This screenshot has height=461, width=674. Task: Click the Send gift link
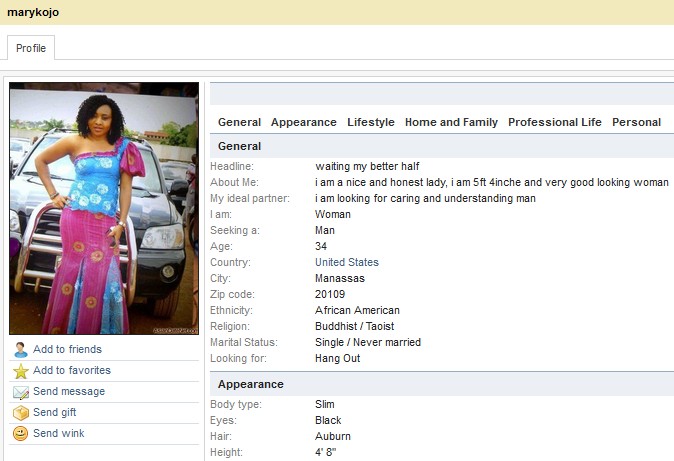[x=55, y=412]
